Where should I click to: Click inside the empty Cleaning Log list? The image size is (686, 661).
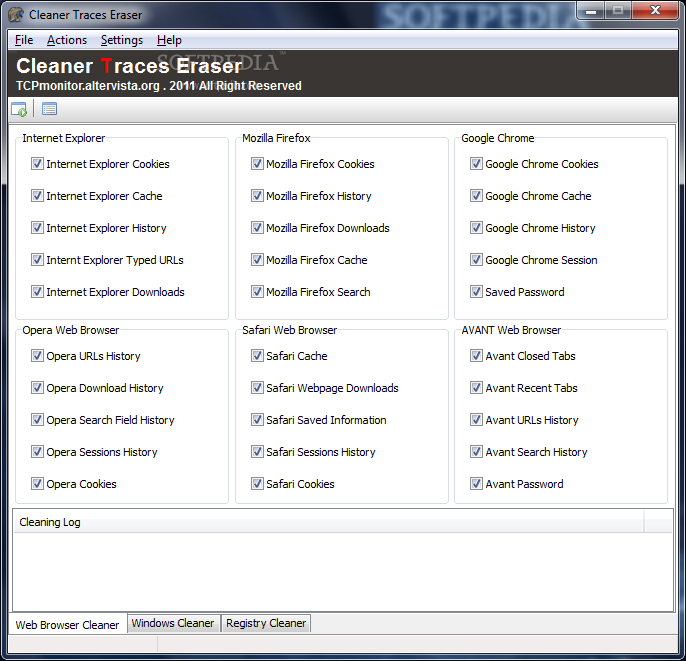click(343, 571)
